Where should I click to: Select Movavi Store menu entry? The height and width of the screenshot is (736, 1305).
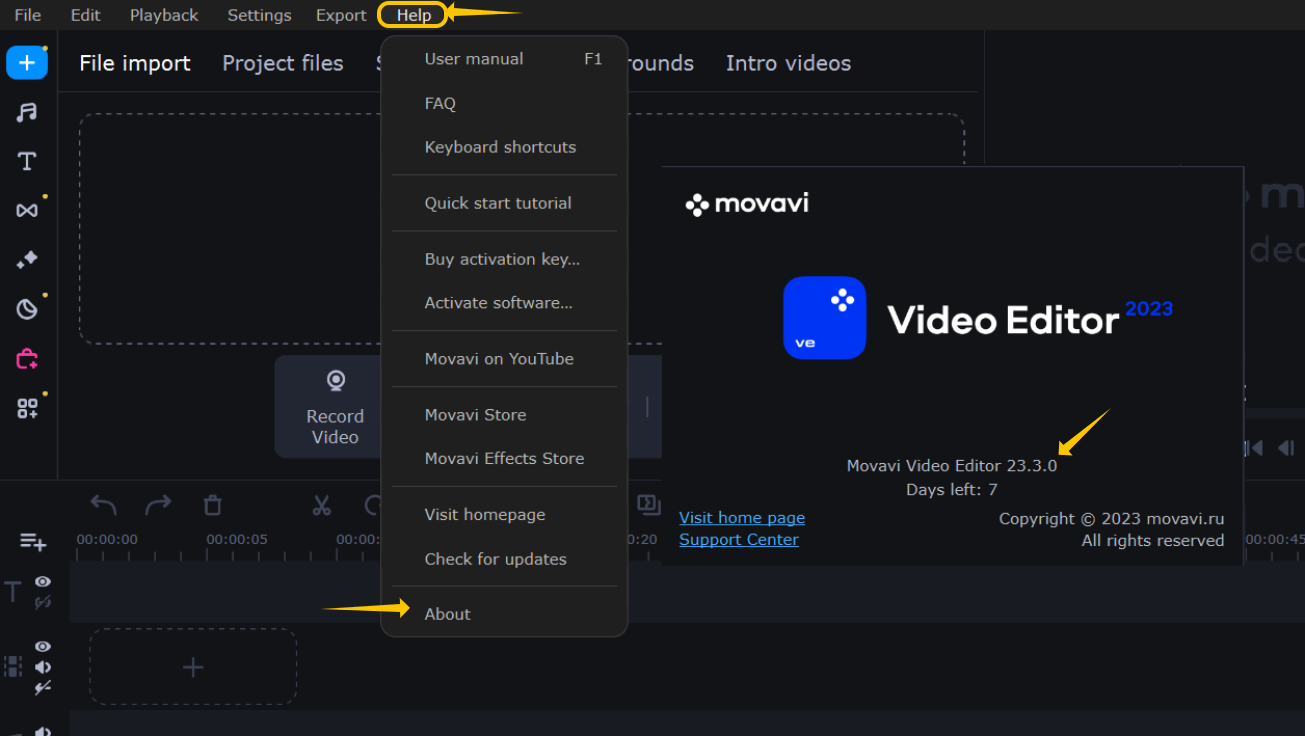tap(504, 415)
